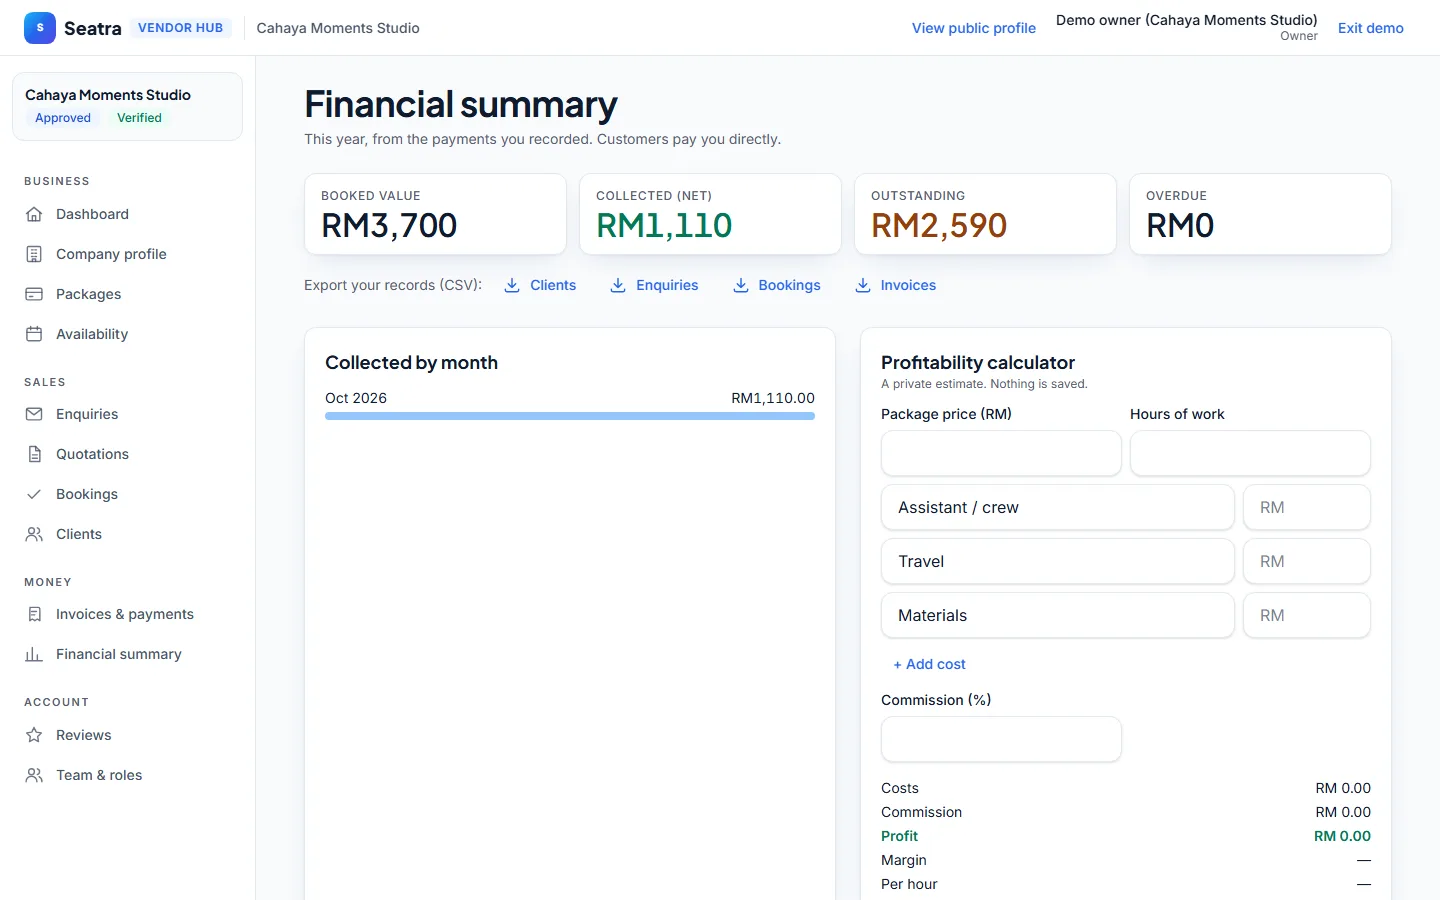Click the VENDOR HUB badge
The height and width of the screenshot is (900, 1440).
[180, 28]
